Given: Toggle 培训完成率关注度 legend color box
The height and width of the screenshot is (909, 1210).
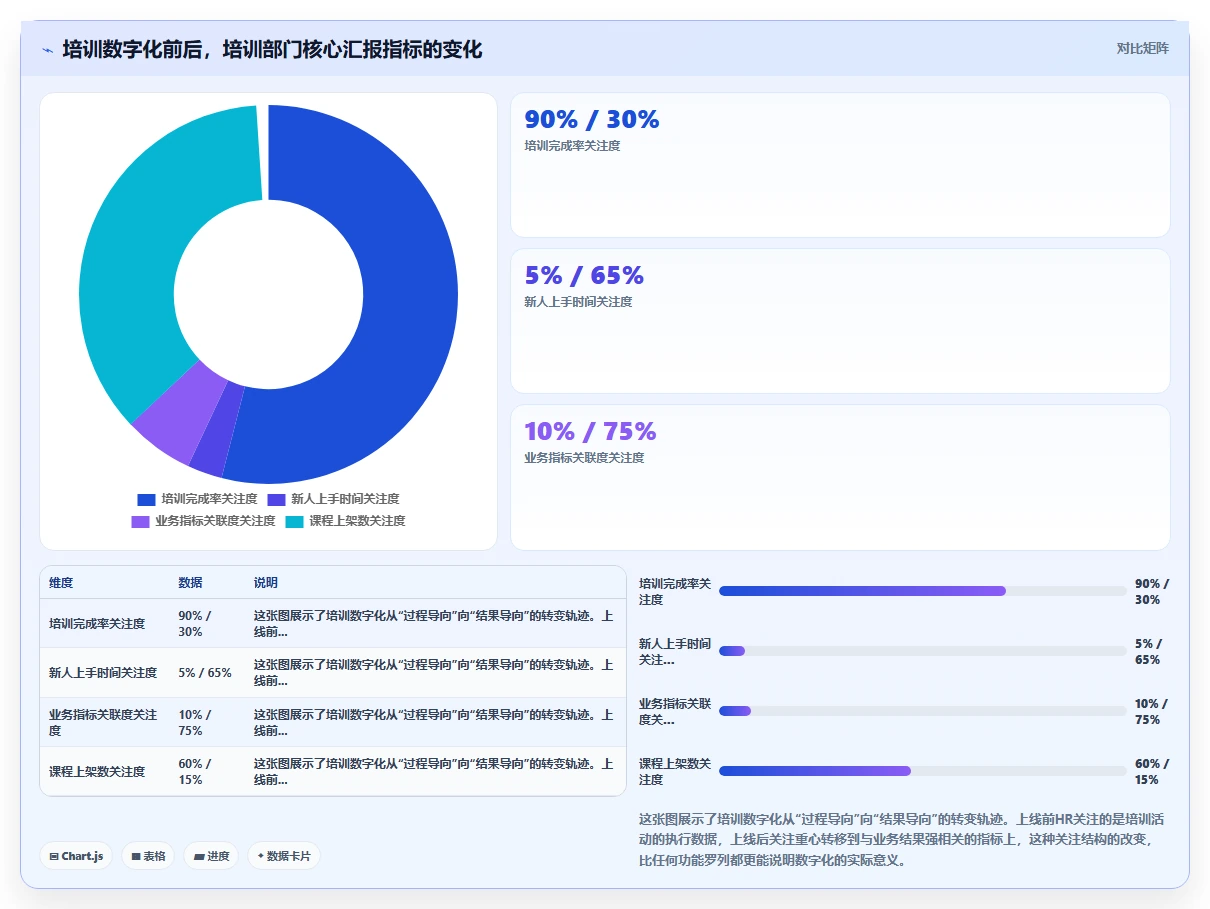Looking at the screenshot, I should pos(147,499).
